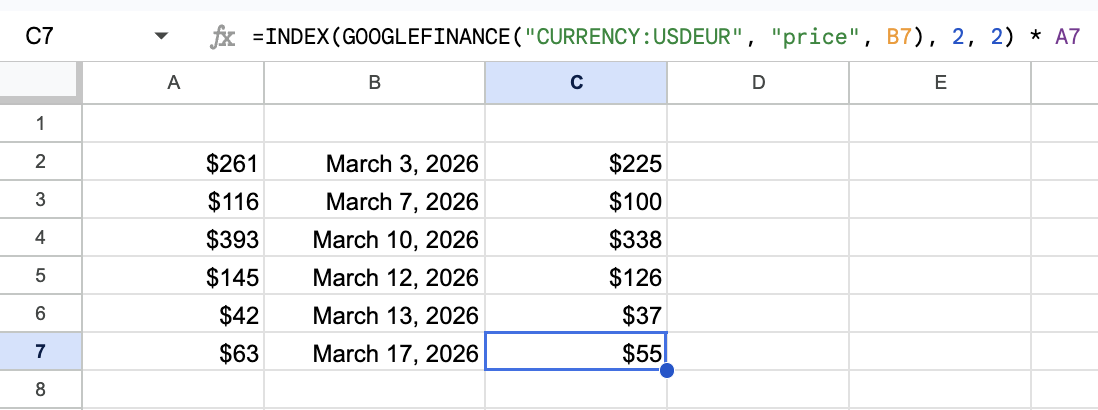This screenshot has width=1098, height=410.
Task: Select cell with March 13, 2026
Action: (x=374, y=315)
